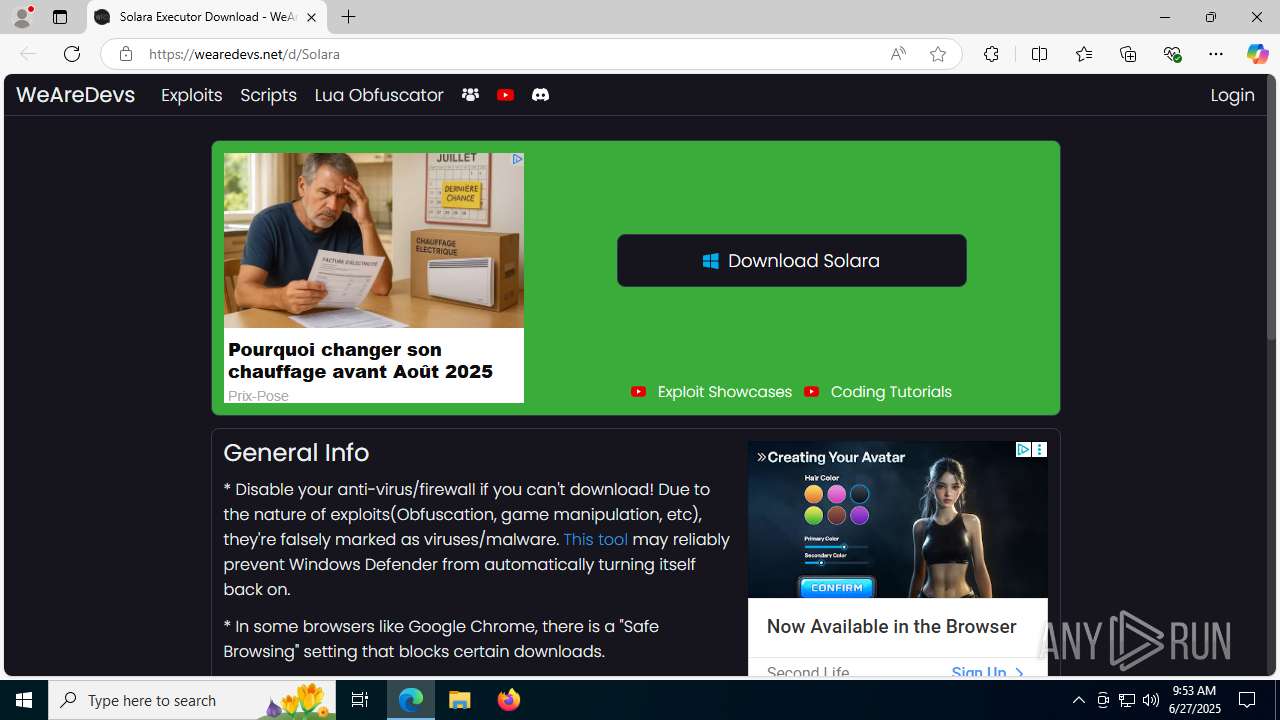Go to WeAreDevs home logo
This screenshot has width=1280, height=720.
(75, 95)
